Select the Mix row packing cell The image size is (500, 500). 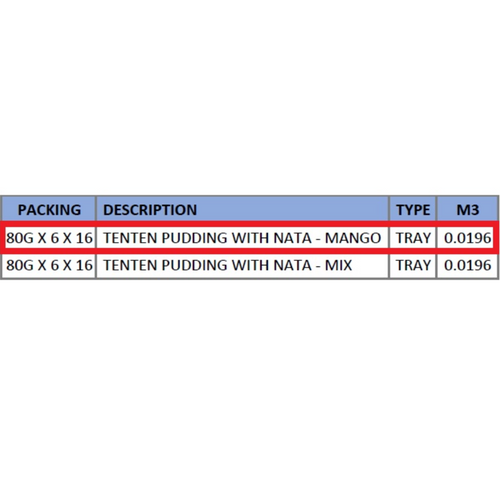[x=49, y=265]
